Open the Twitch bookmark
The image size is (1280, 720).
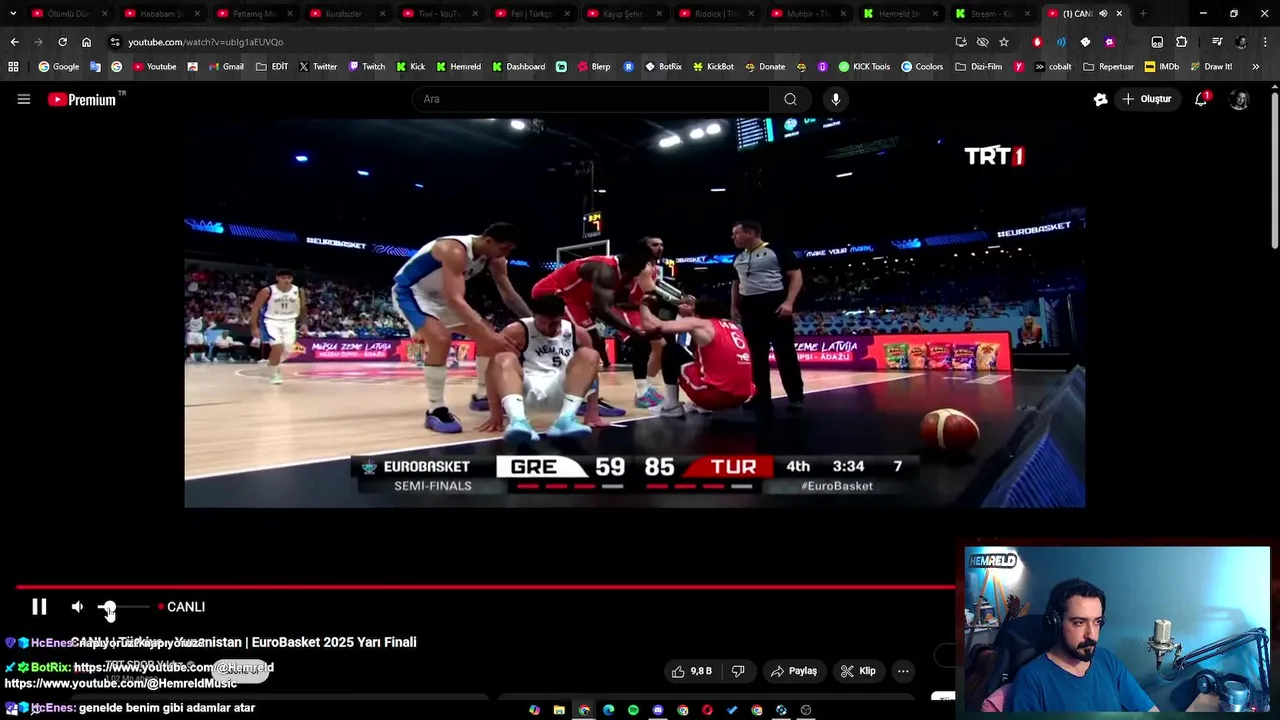[367, 67]
